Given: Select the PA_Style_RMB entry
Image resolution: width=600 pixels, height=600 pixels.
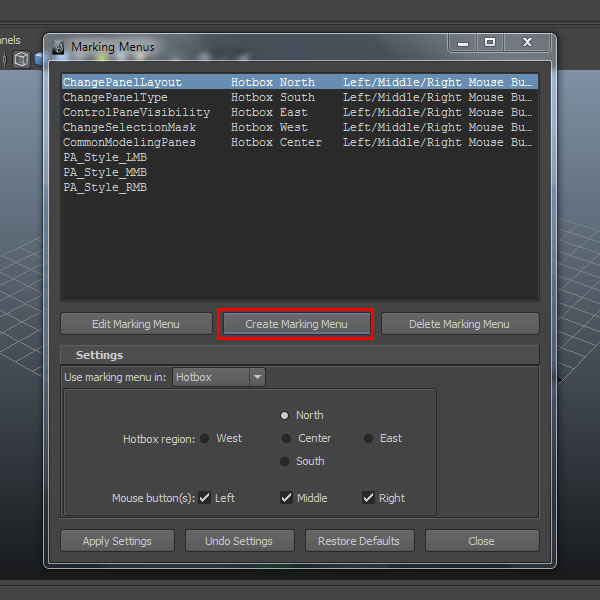Looking at the screenshot, I should tap(300, 187).
